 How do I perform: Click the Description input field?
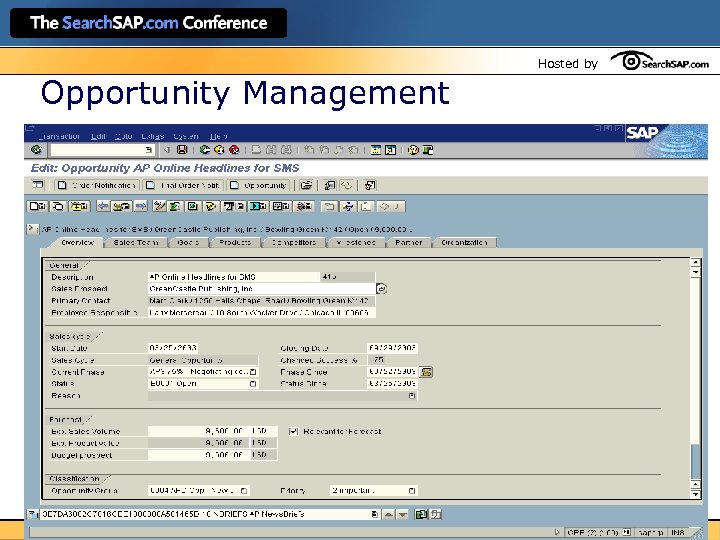(232, 276)
